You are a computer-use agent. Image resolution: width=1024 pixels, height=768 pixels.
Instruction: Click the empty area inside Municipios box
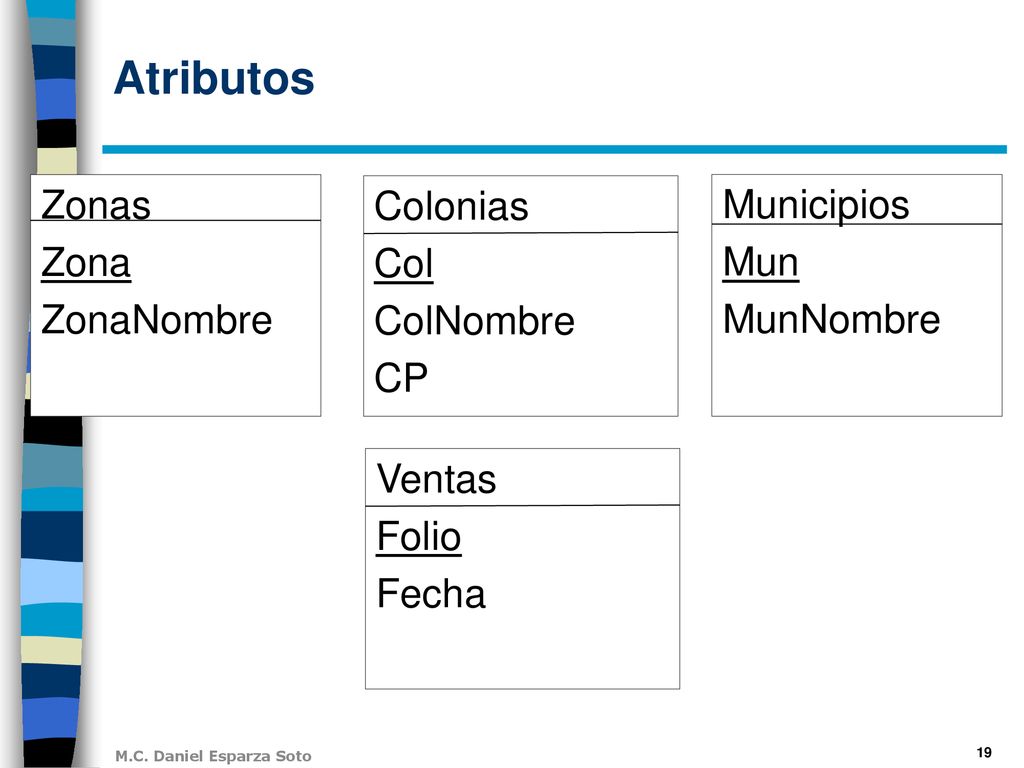(x=857, y=379)
